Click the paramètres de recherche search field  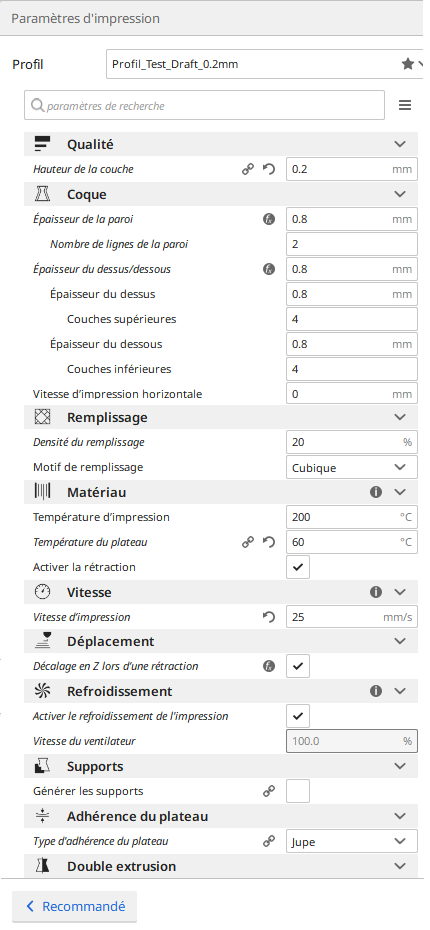point(205,106)
